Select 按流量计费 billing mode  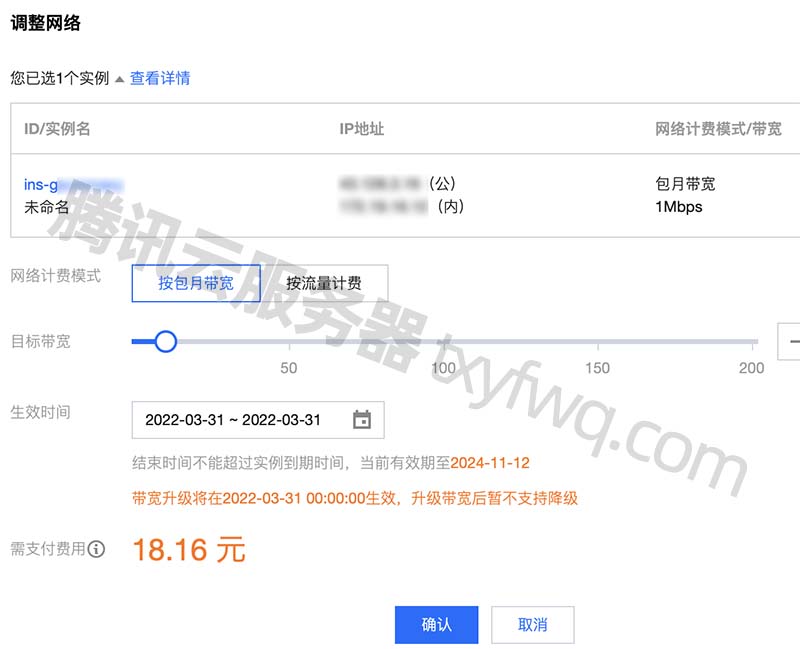(324, 283)
